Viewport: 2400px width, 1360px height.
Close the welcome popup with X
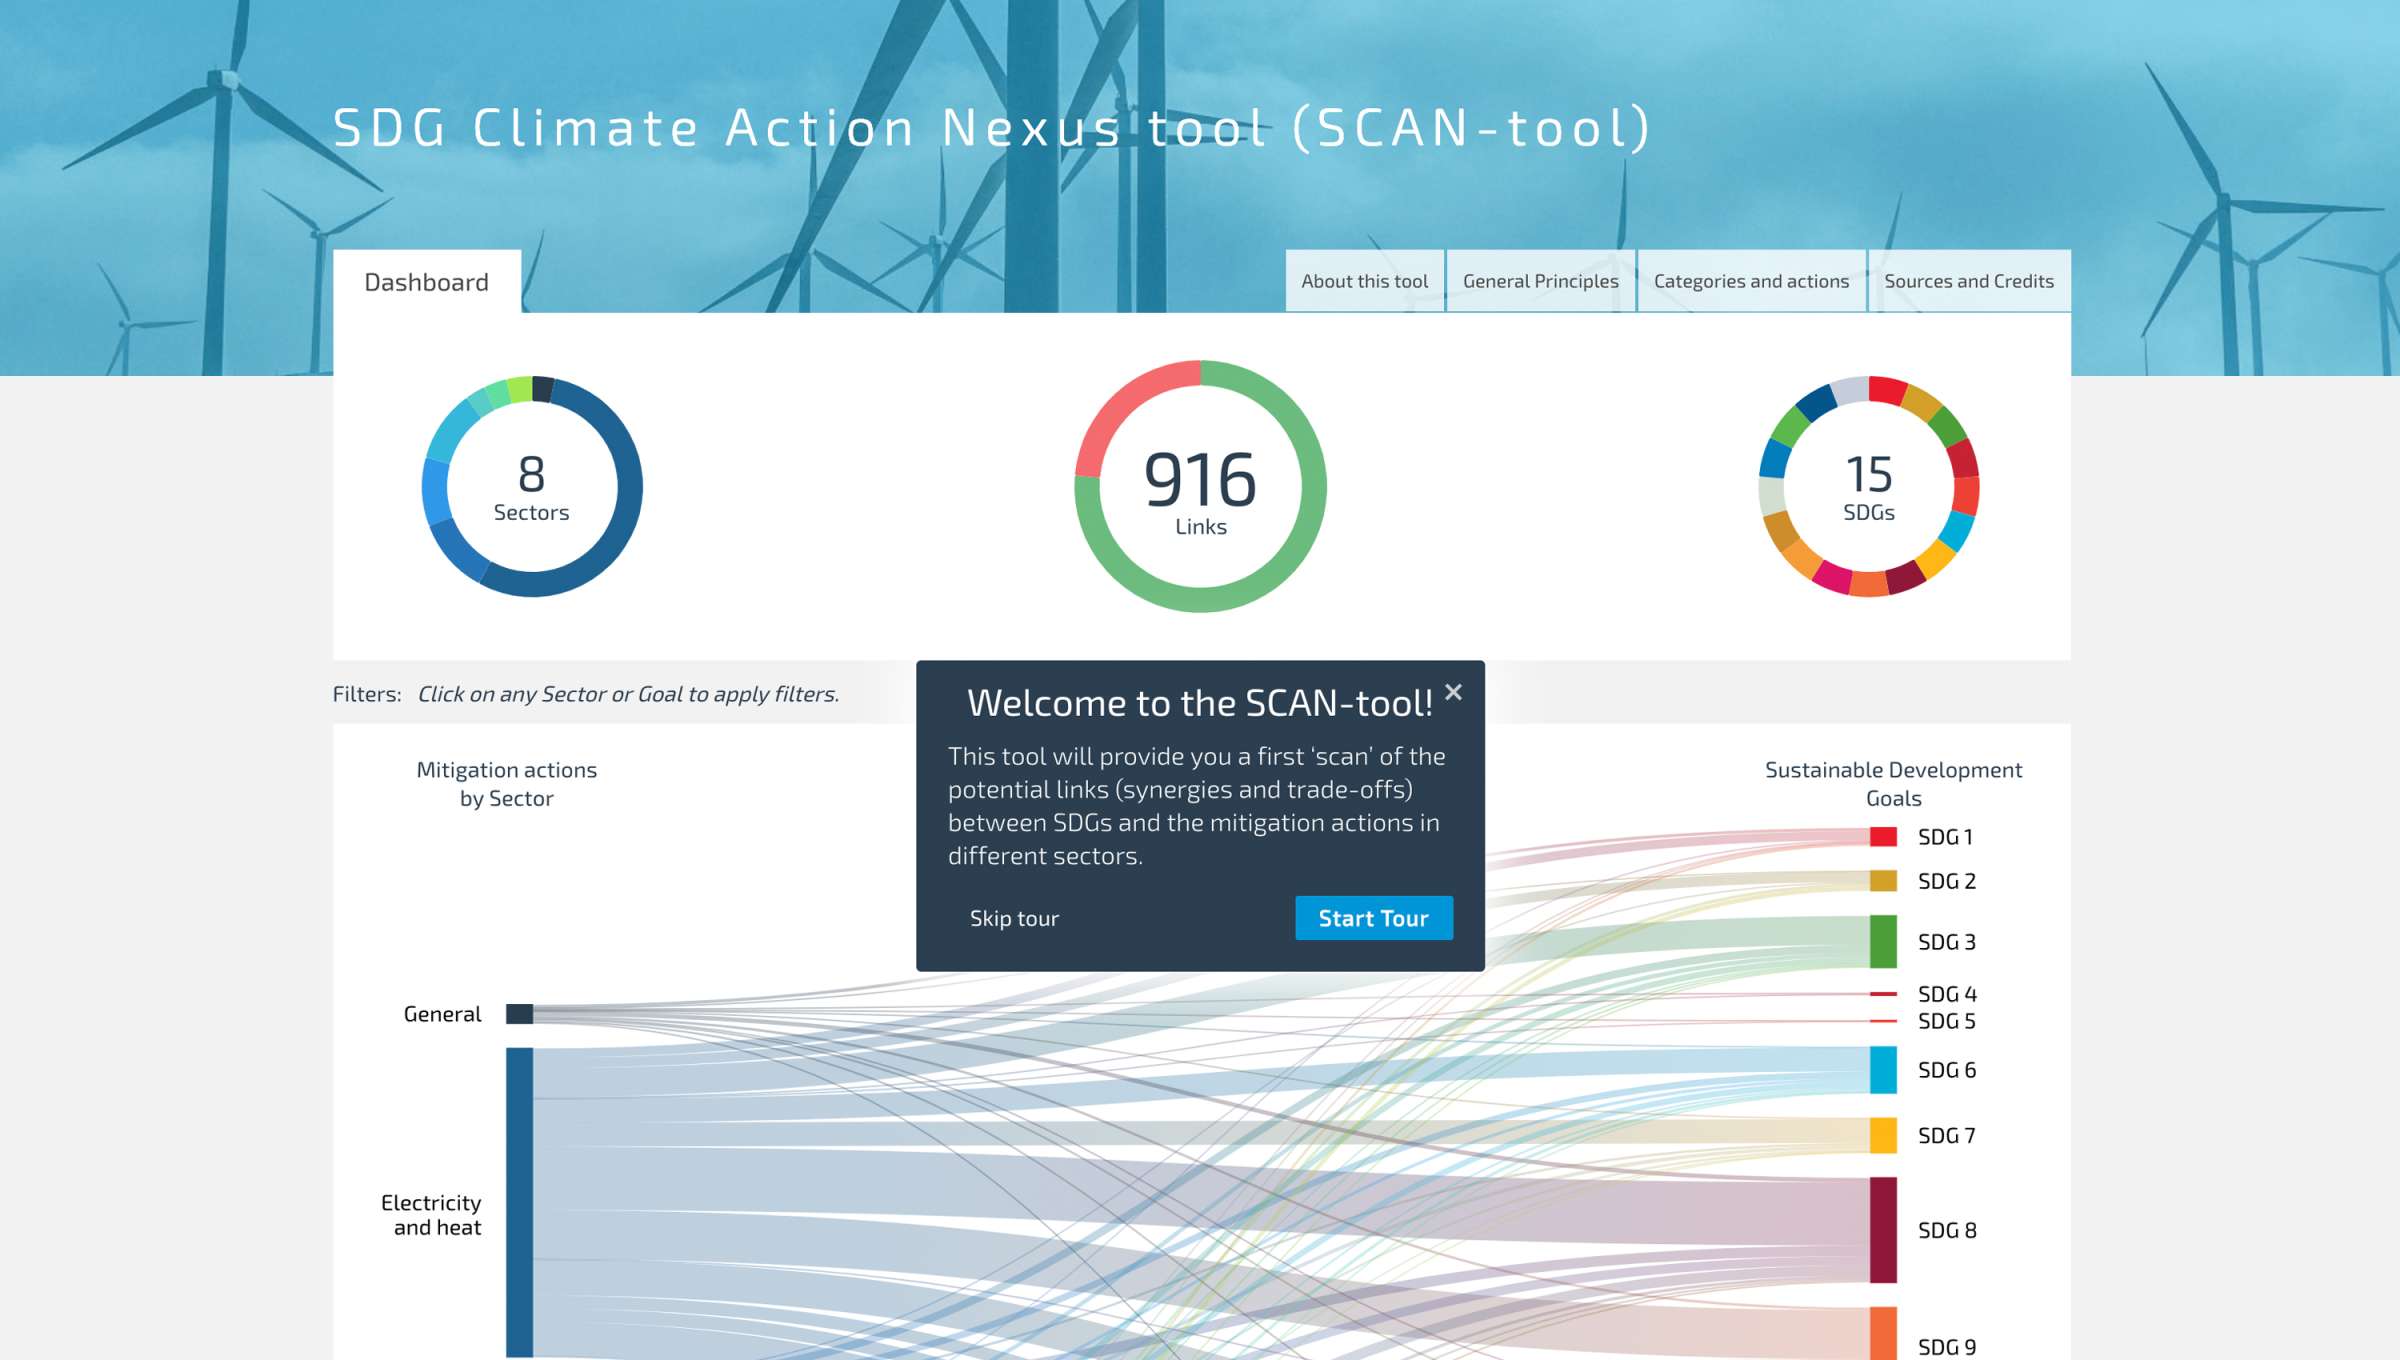(x=1453, y=692)
